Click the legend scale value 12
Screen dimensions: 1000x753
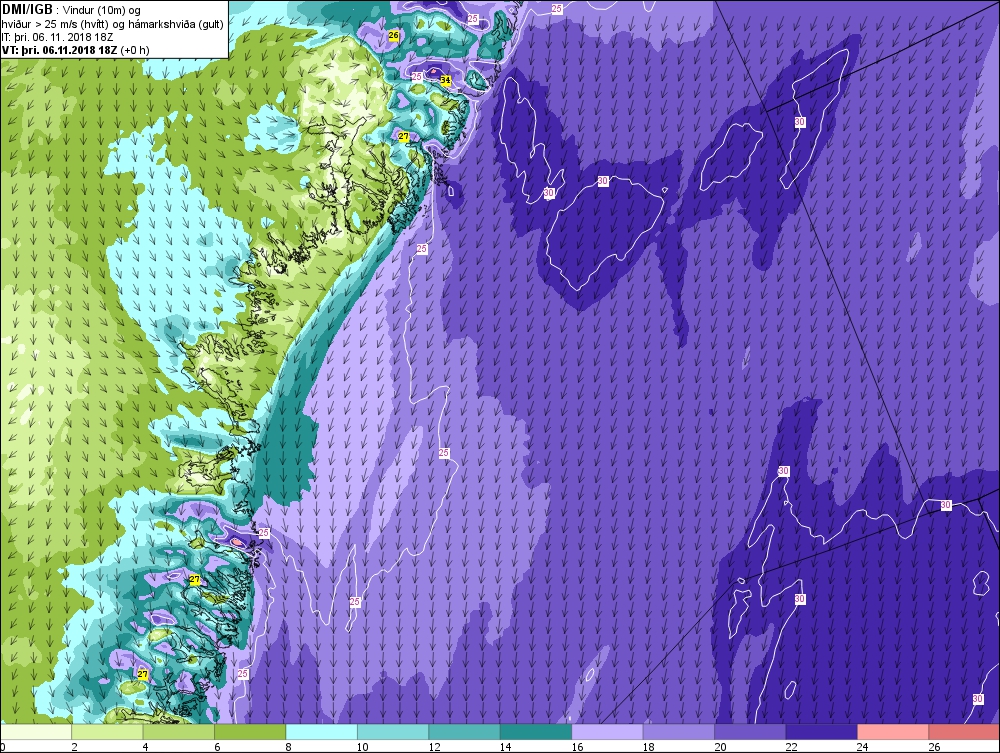(434, 747)
